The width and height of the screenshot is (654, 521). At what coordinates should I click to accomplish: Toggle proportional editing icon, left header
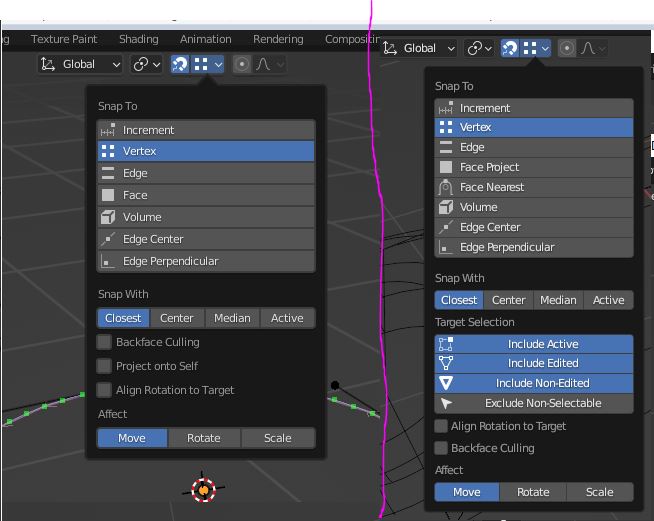242,64
